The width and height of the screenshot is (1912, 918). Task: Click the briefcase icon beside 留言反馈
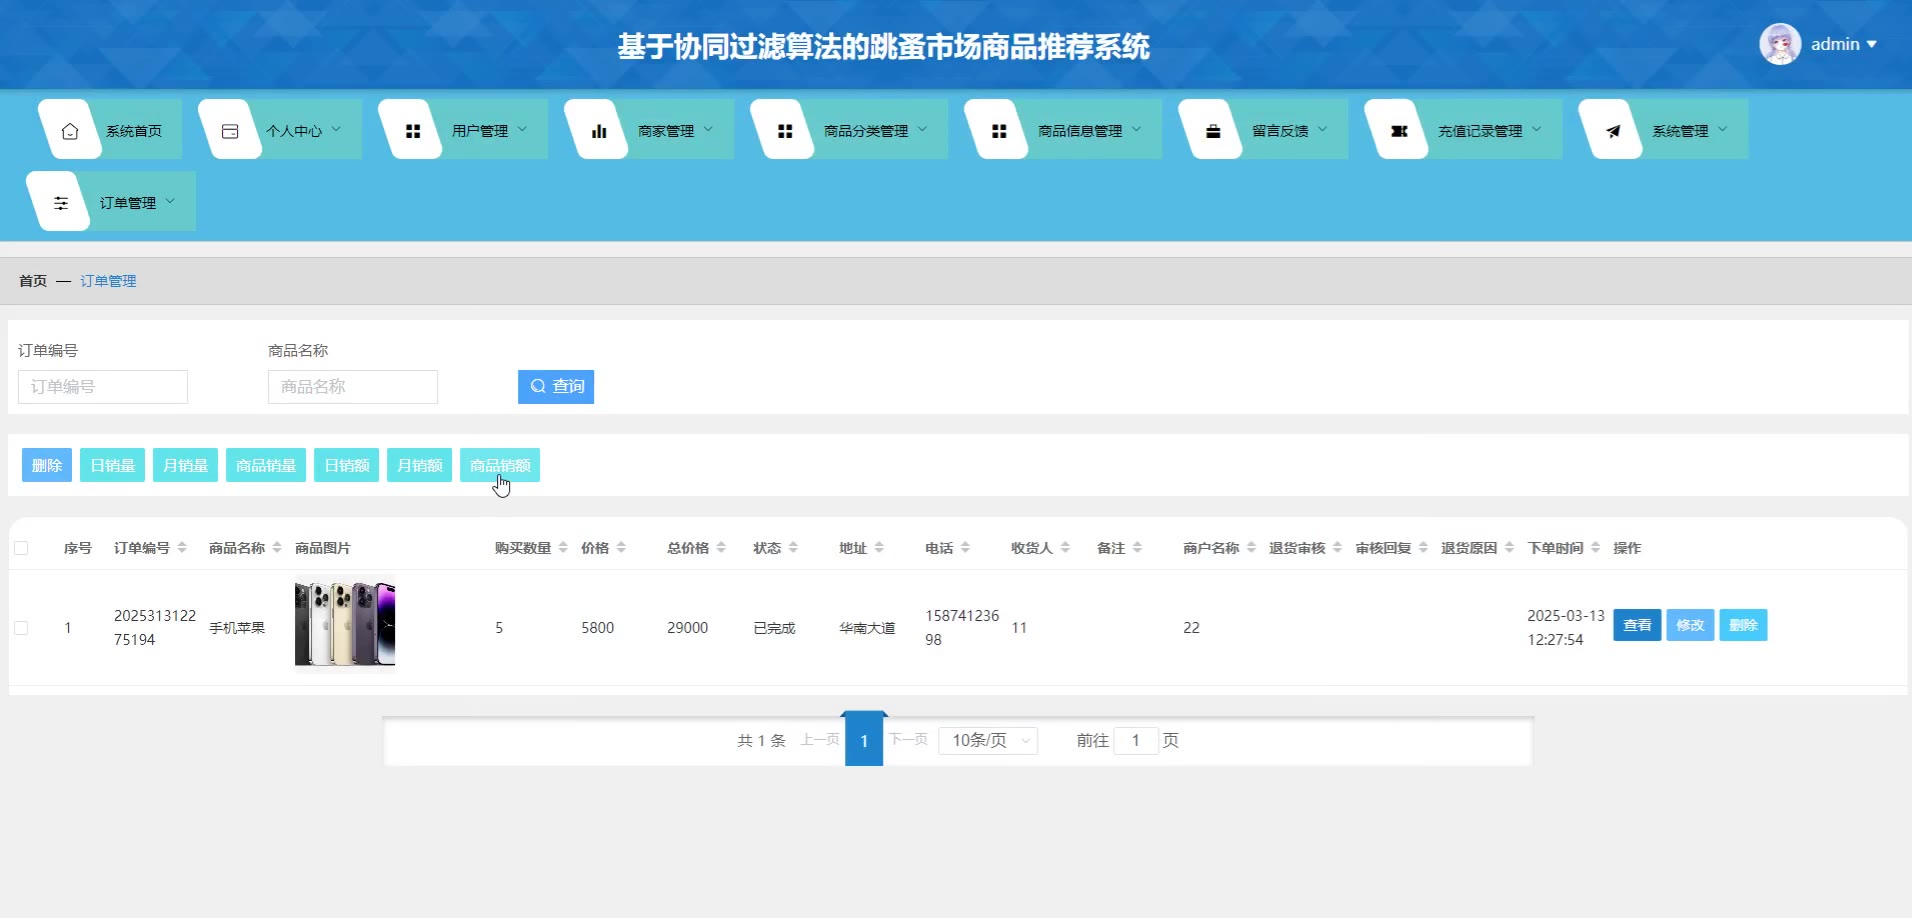coord(1213,131)
